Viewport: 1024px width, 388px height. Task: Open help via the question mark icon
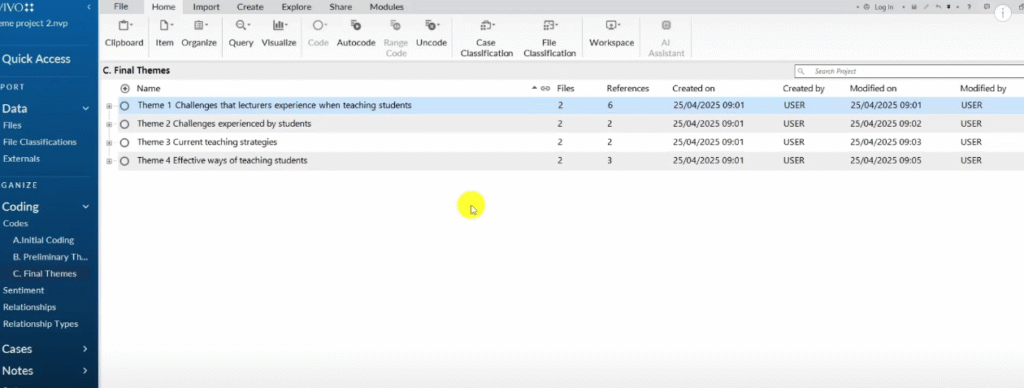tap(969, 7)
